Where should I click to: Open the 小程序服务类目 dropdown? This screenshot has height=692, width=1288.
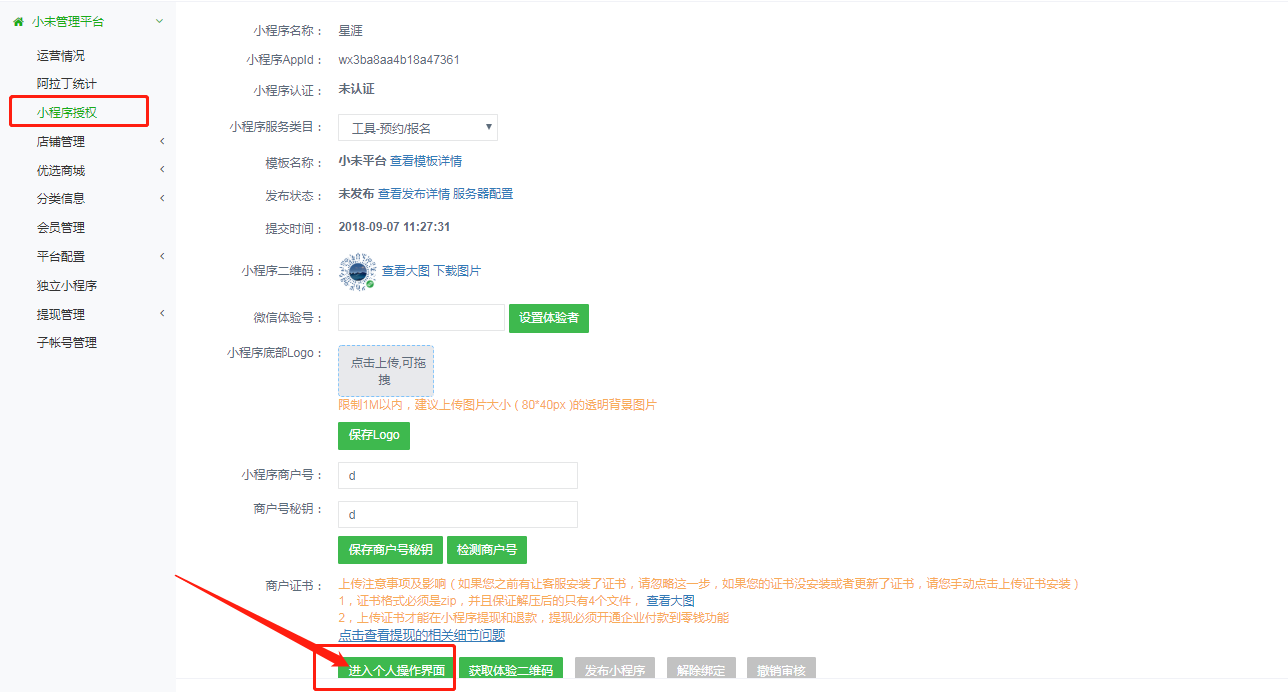tap(418, 128)
